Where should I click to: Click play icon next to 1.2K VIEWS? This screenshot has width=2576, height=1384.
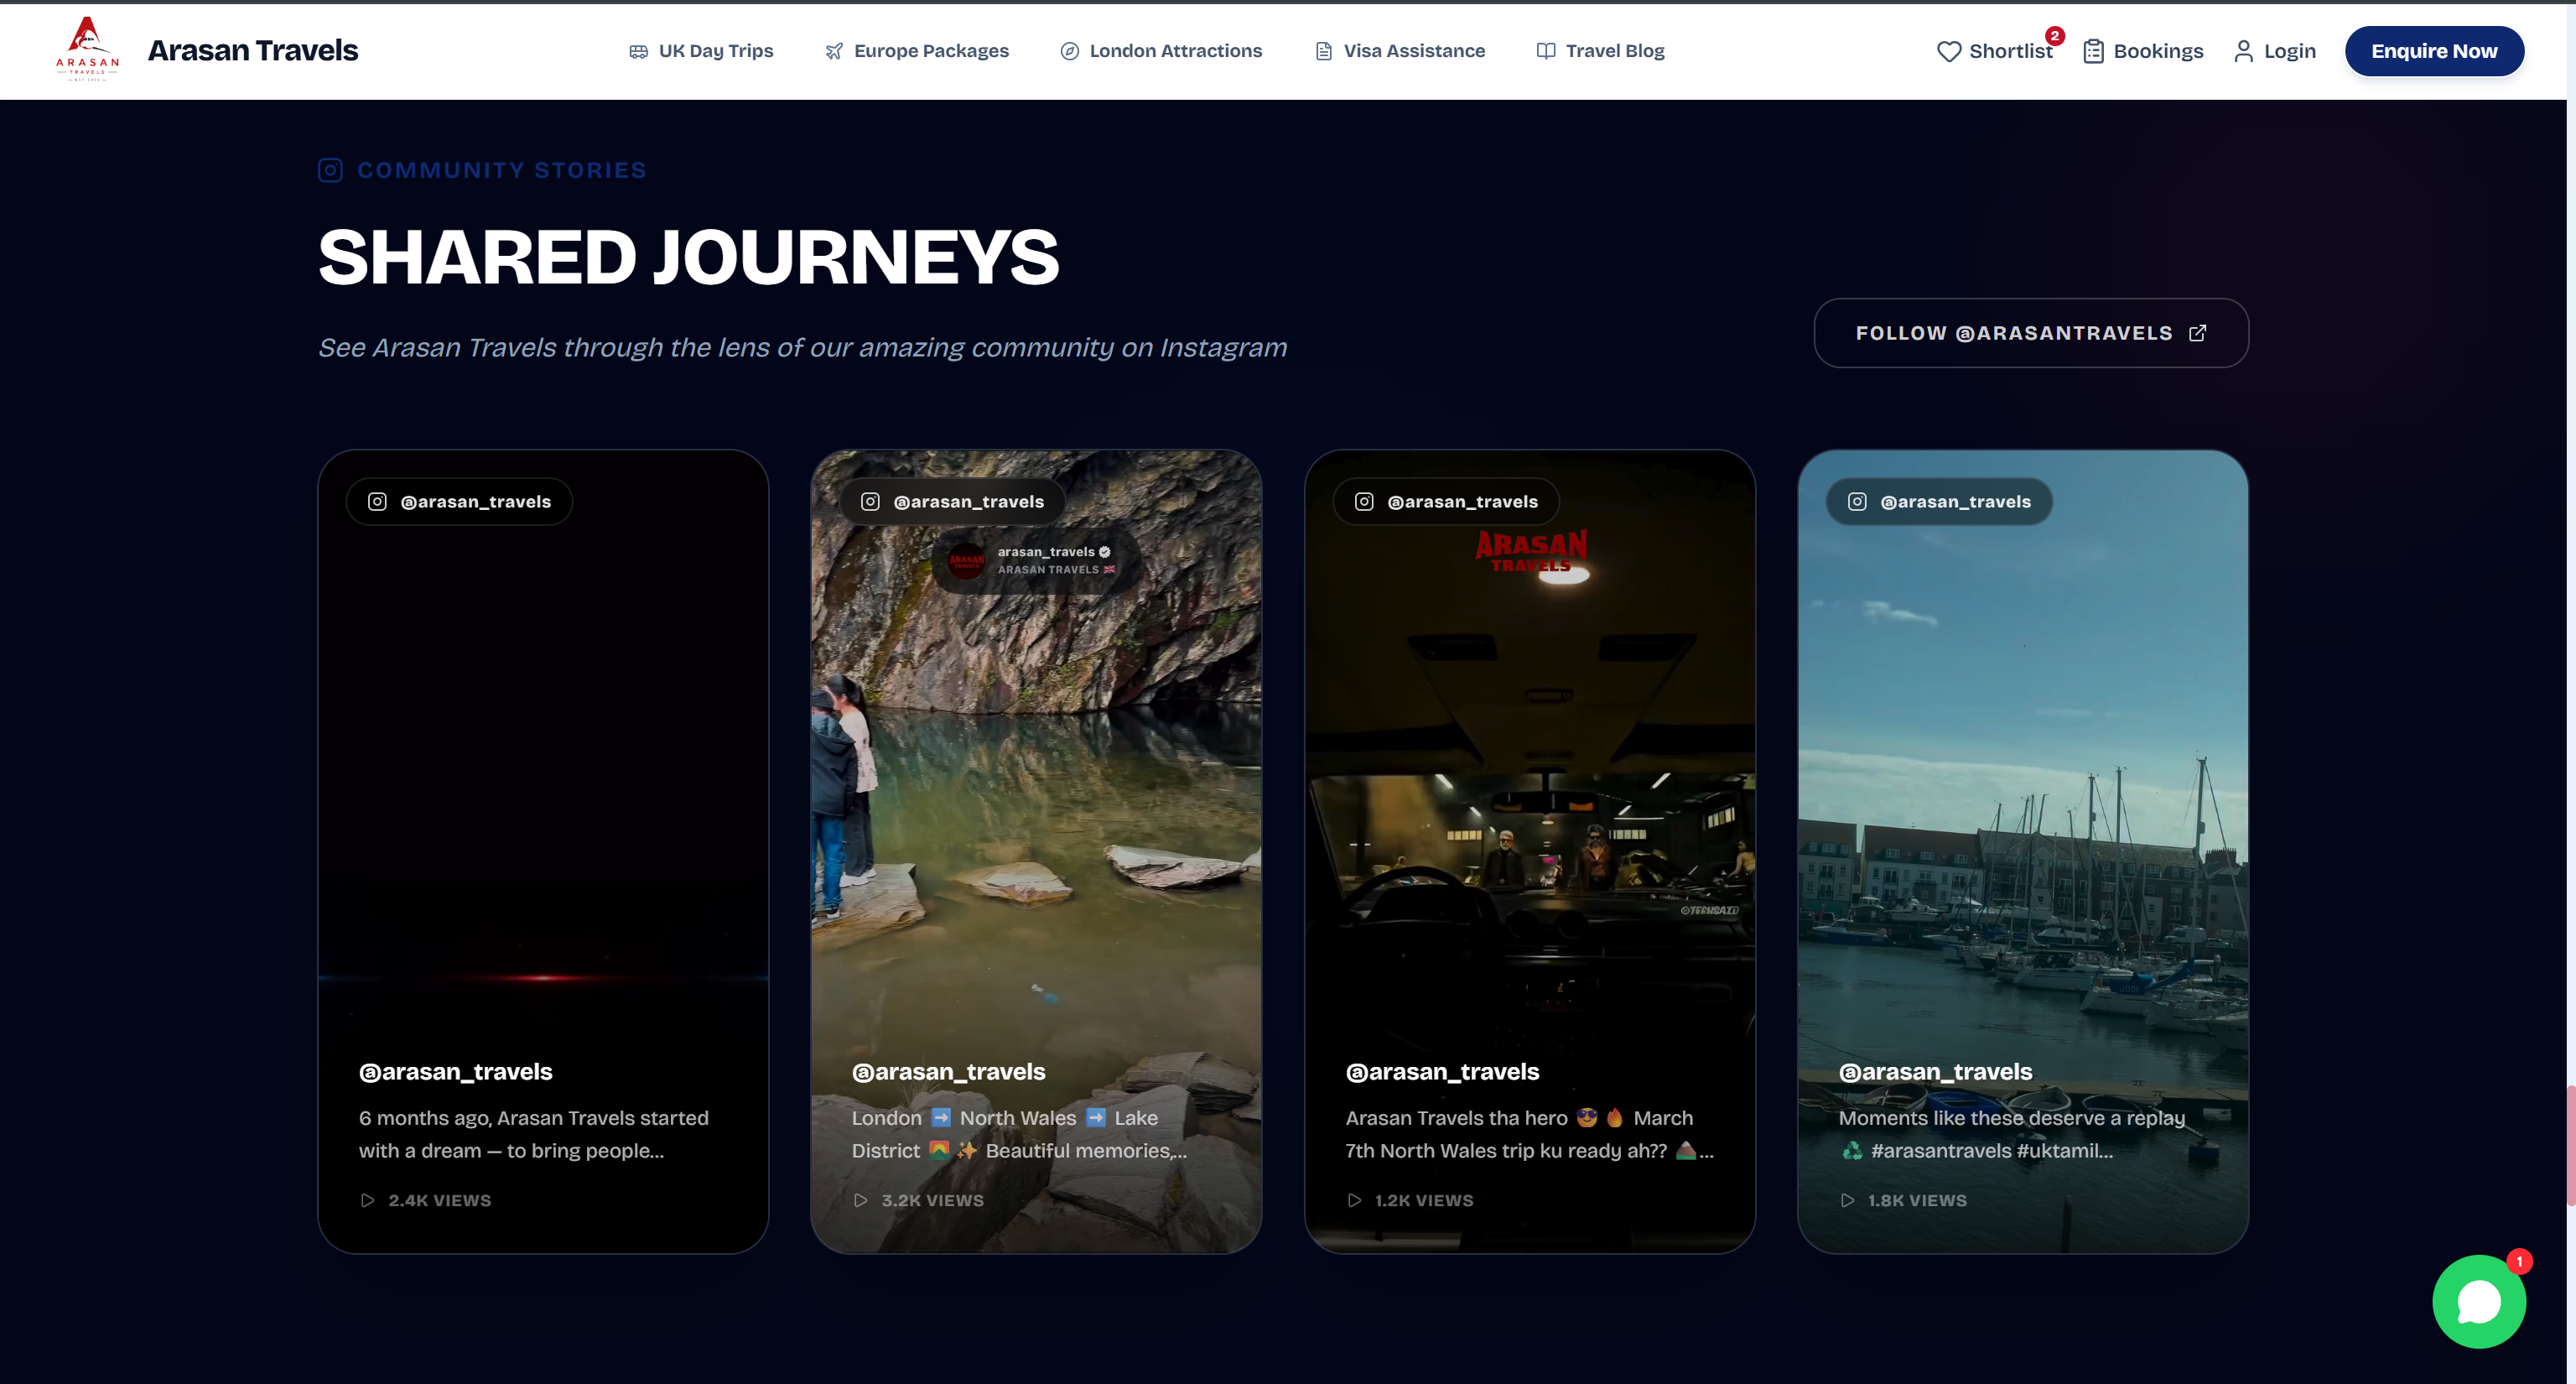1354,1200
